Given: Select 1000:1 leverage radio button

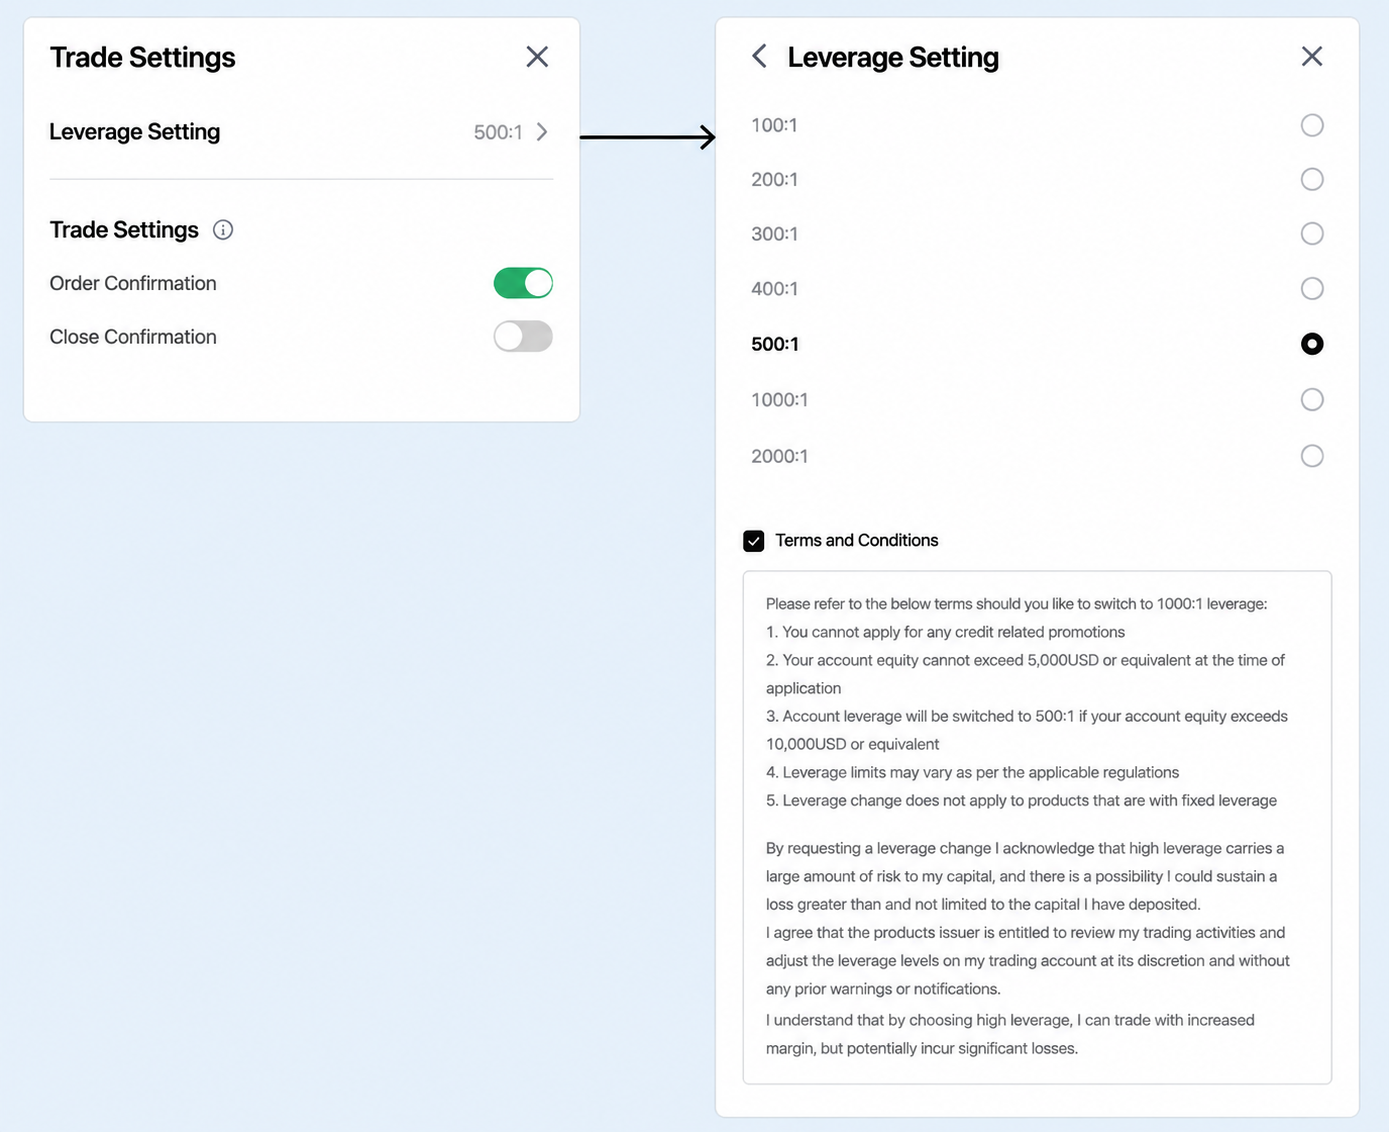Looking at the screenshot, I should [x=1312, y=399].
